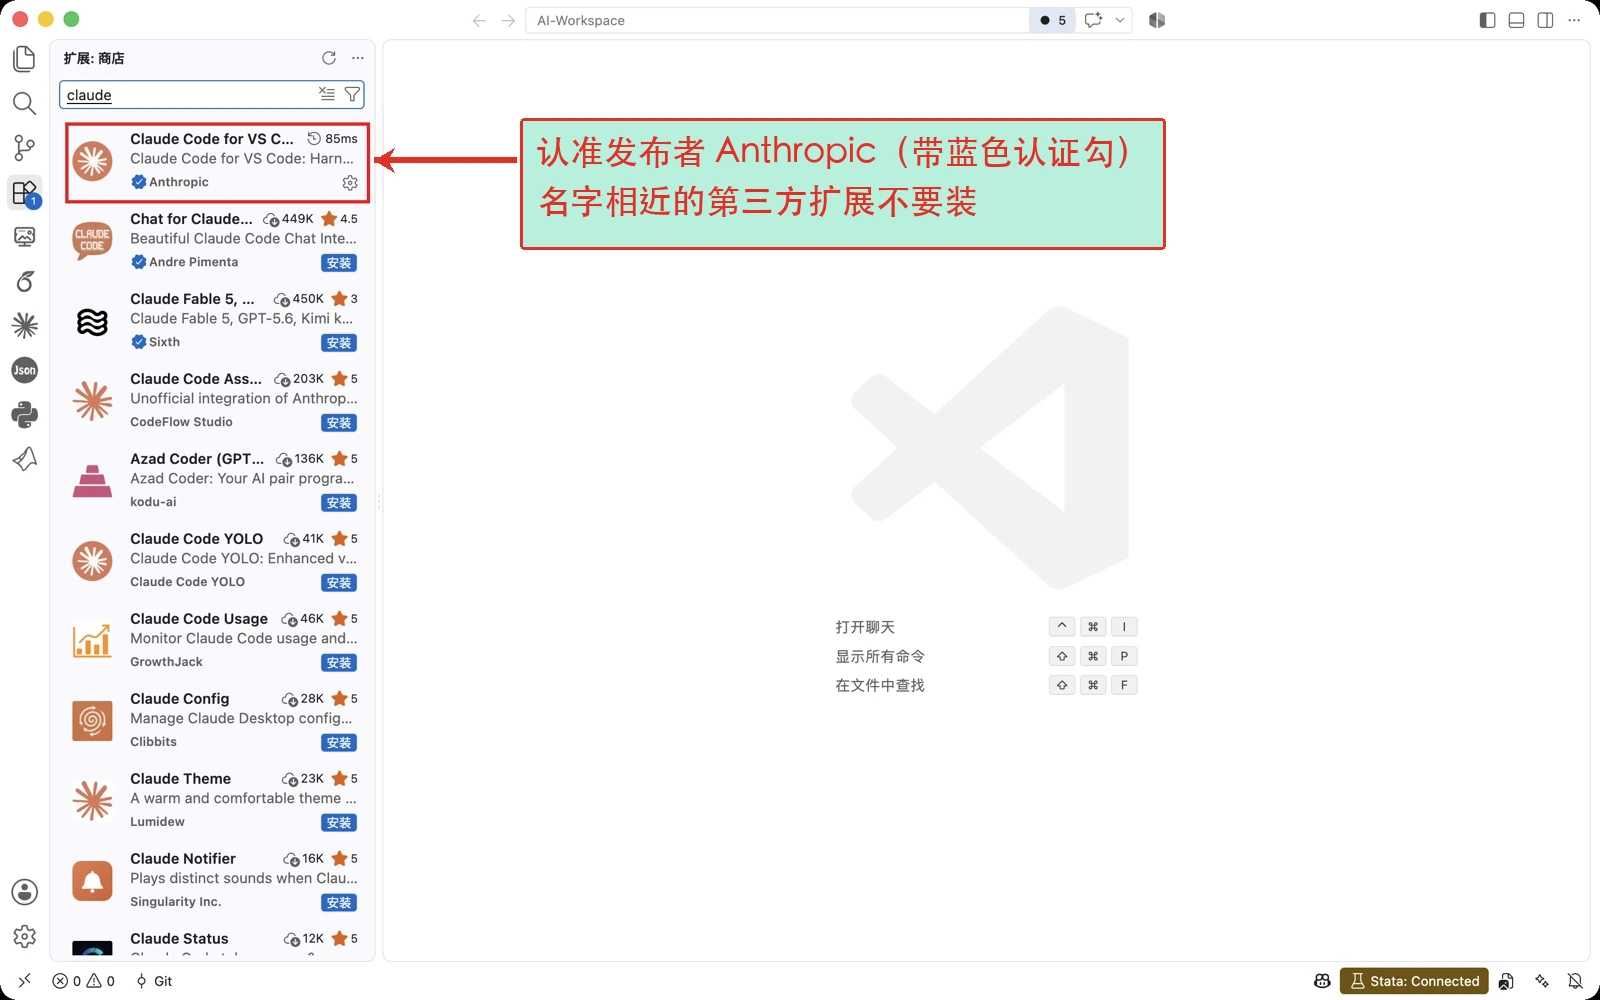Toggle the primary side bar
This screenshot has height=1000, width=1600.
click(x=1488, y=20)
